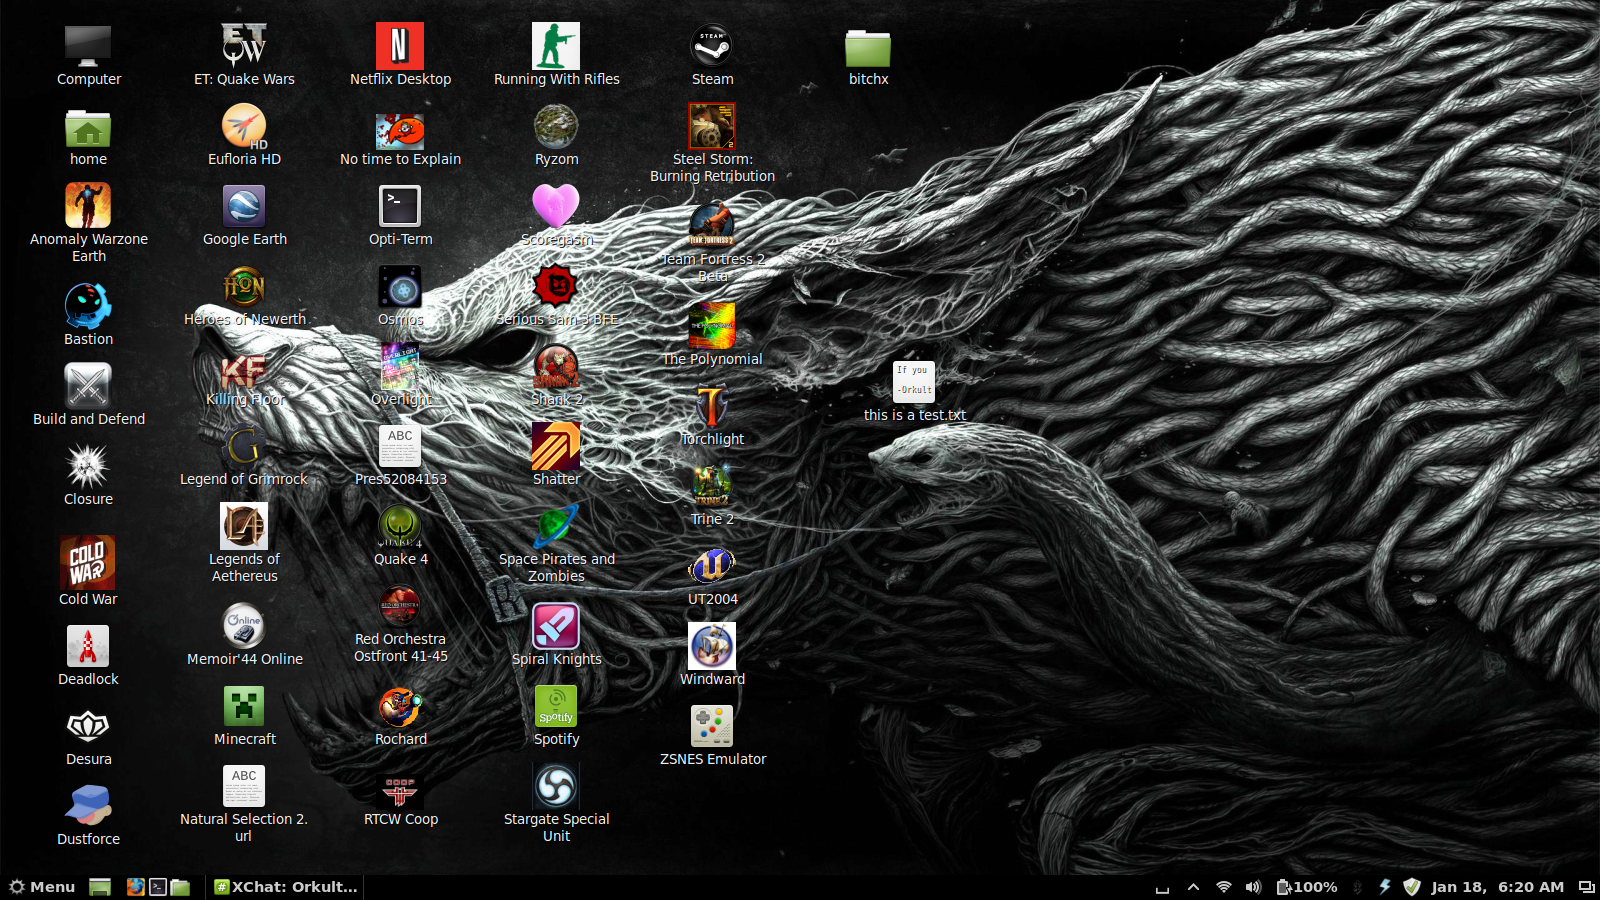The width and height of the screenshot is (1600, 900).
Task: Launch Running With Rifles icon
Action: [556, 46]
